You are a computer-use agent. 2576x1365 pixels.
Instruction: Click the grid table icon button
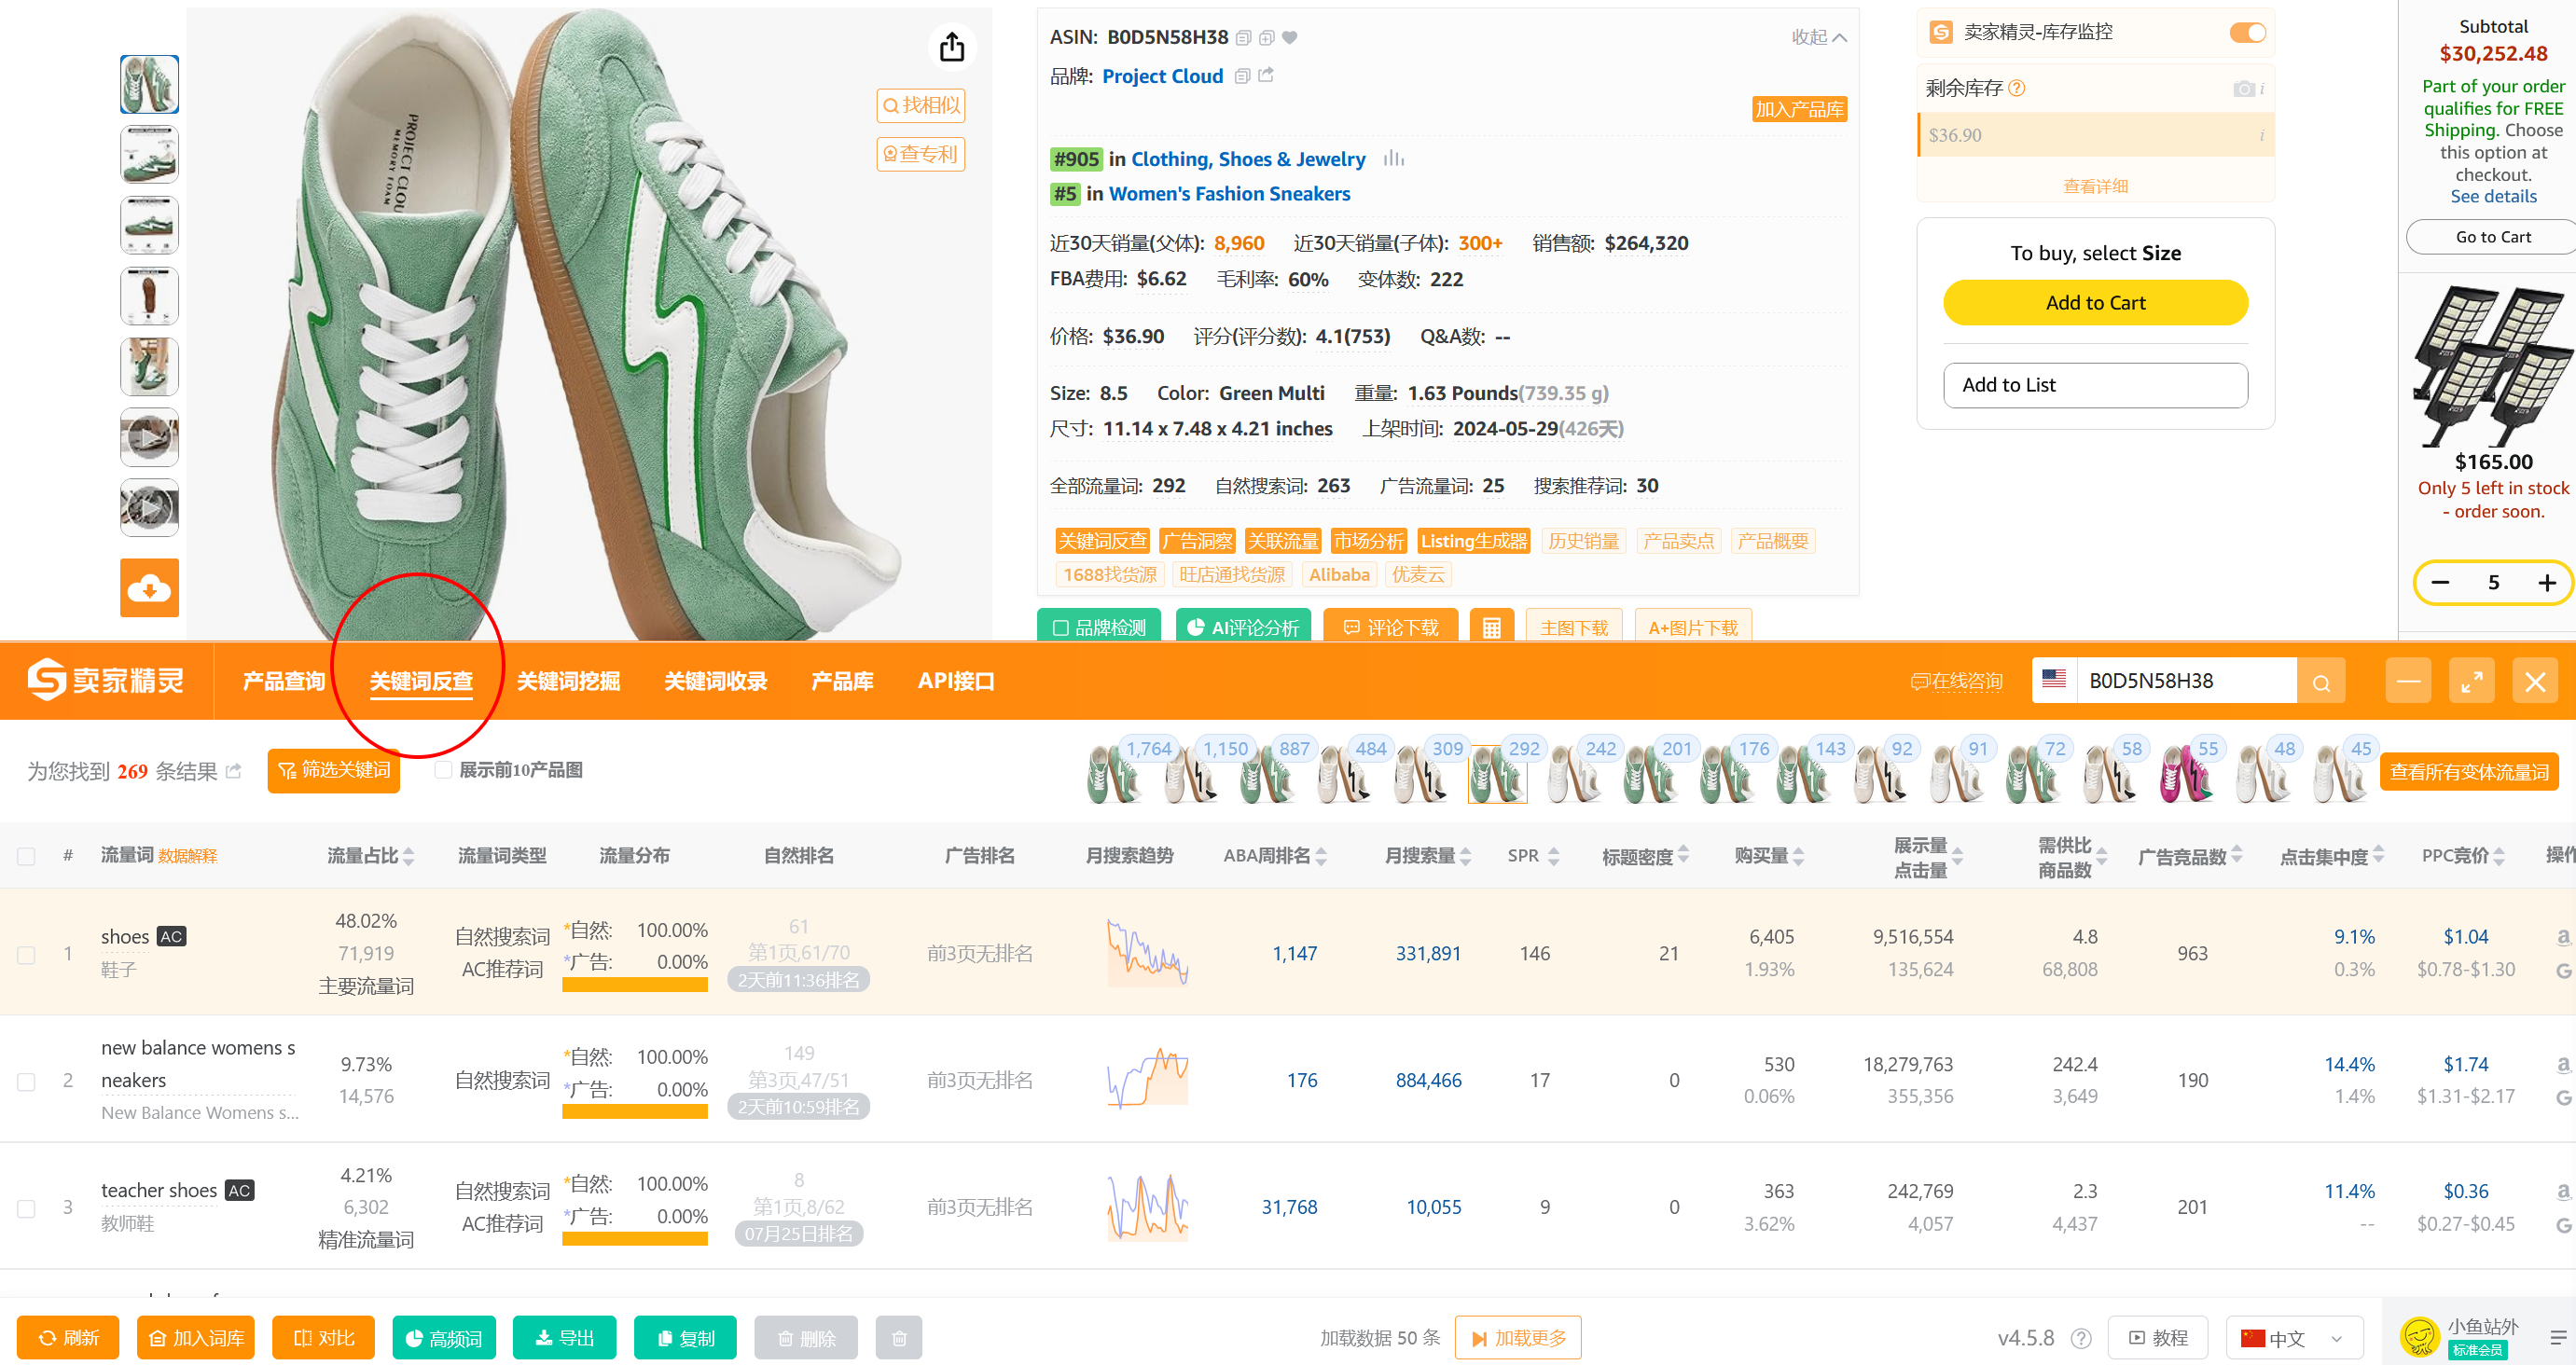click(1491, 627)
